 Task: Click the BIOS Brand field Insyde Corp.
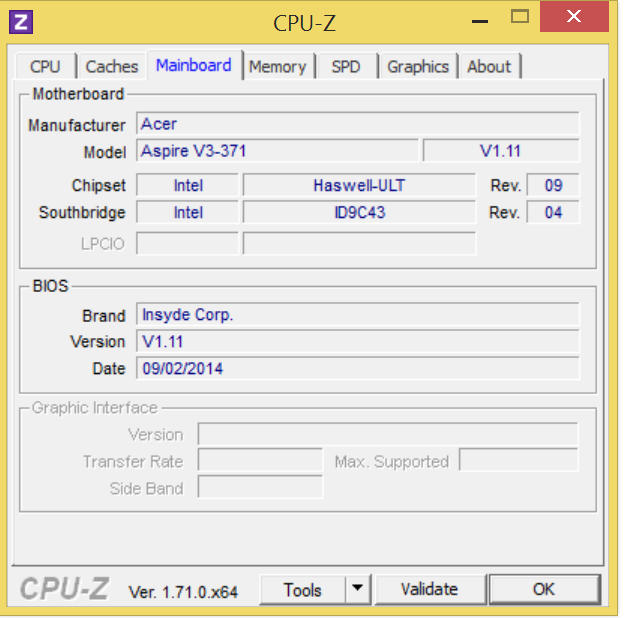point(358,314)
